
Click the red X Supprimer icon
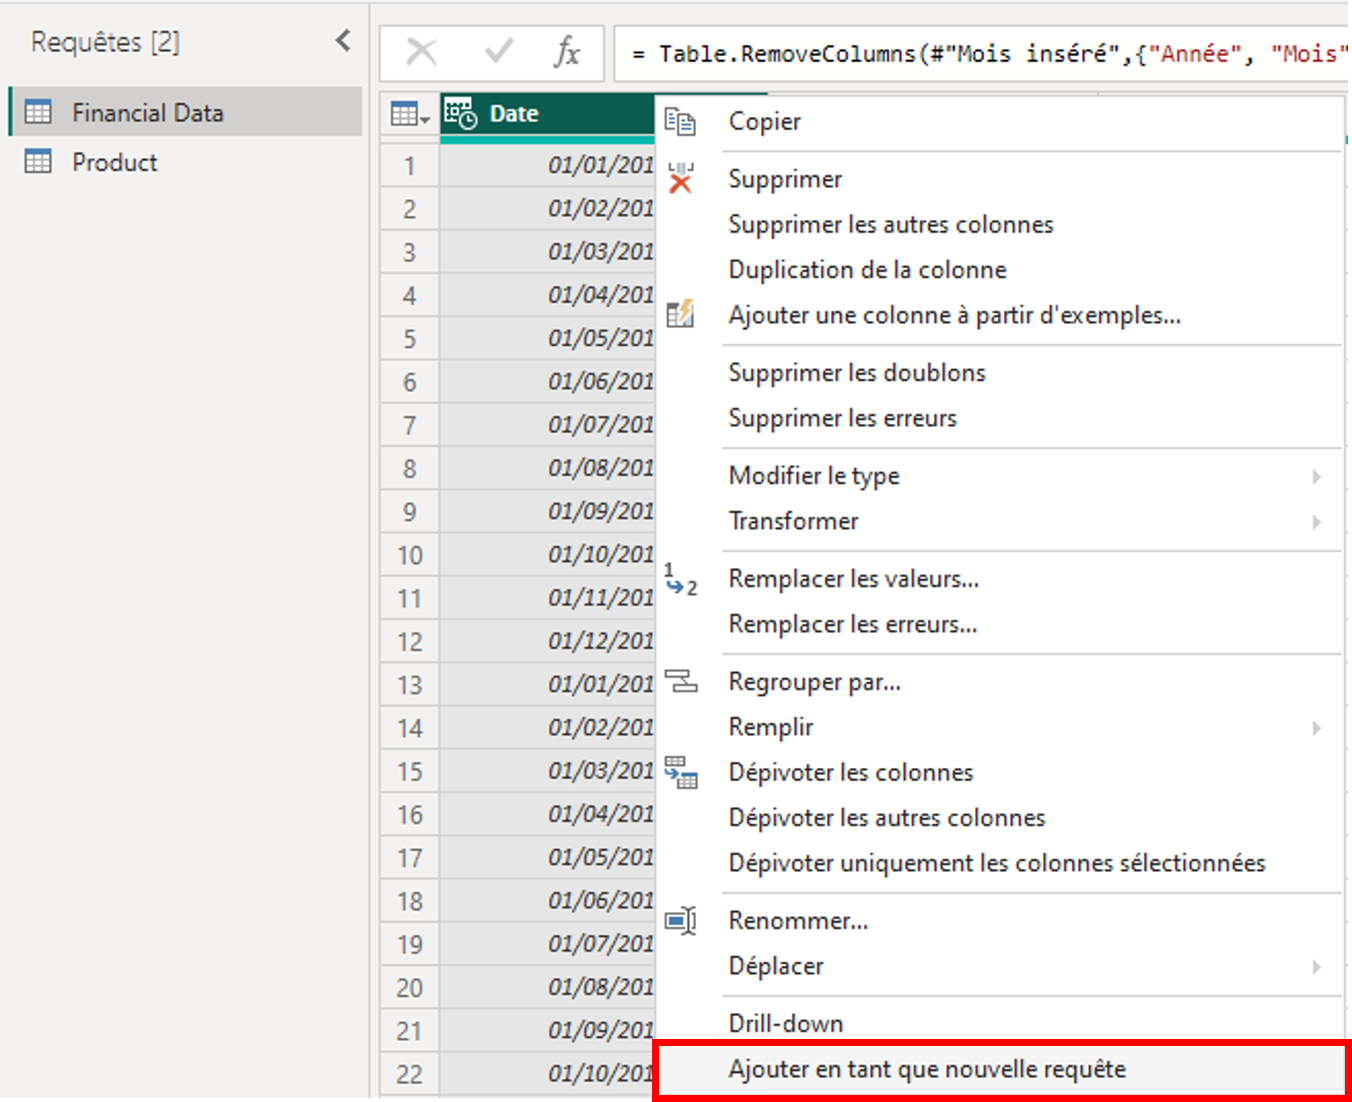coord(680,179)
